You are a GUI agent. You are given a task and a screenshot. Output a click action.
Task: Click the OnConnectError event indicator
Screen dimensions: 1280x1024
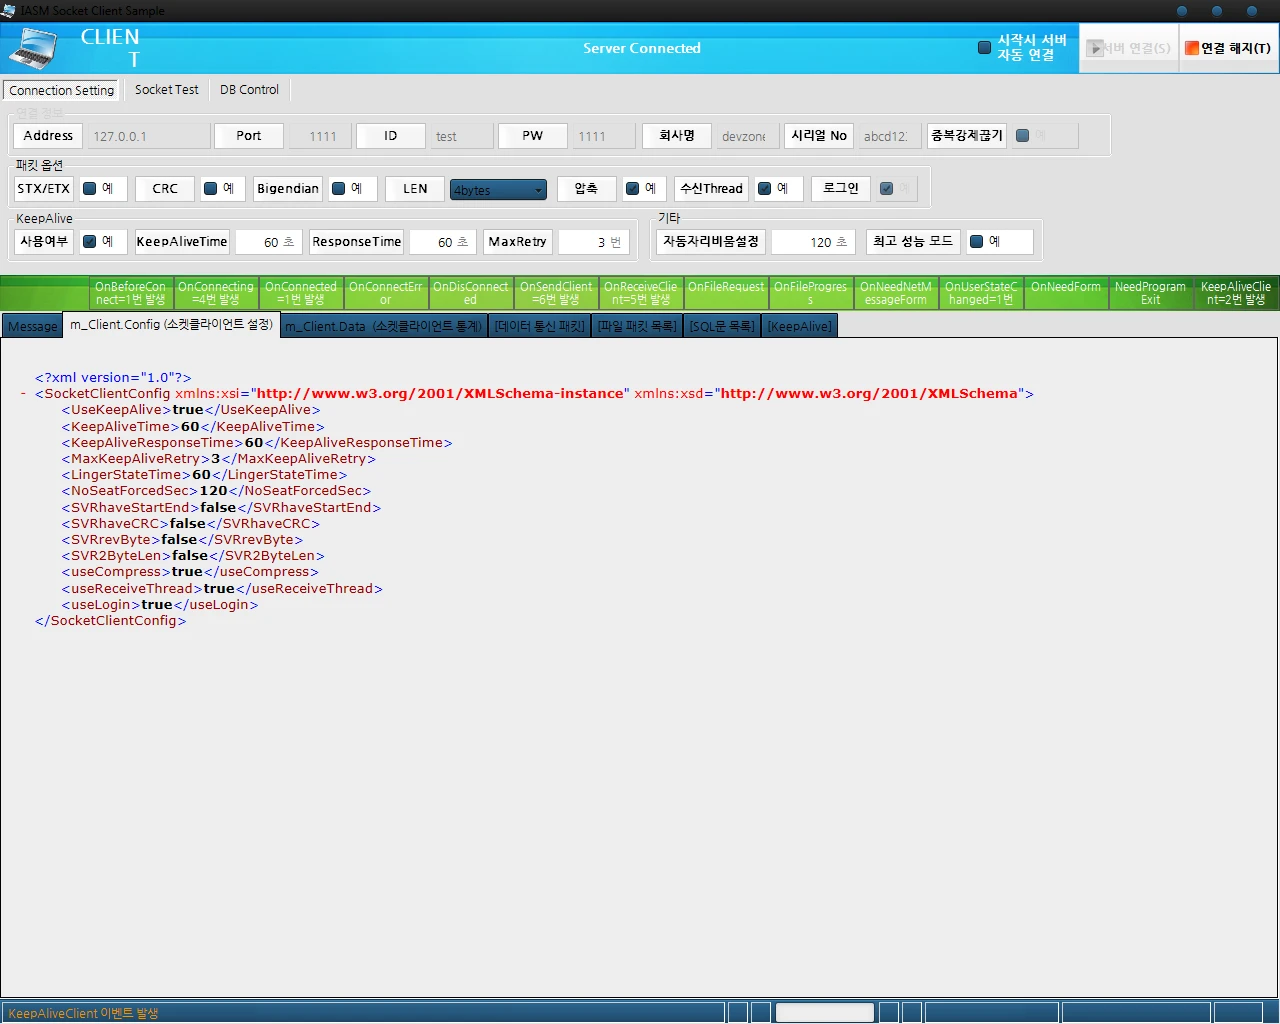coord(386,293)
